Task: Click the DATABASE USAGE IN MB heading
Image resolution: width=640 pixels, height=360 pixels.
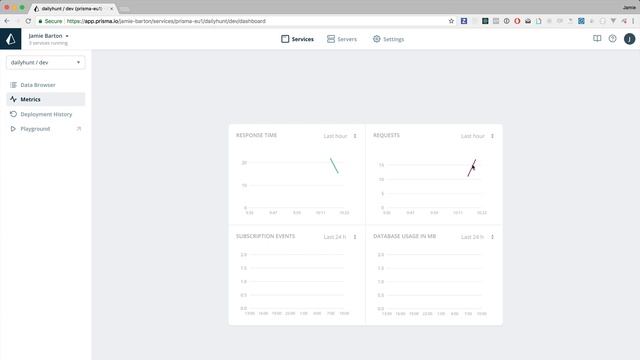Action: pyautogui.click(x=404, y=236)
